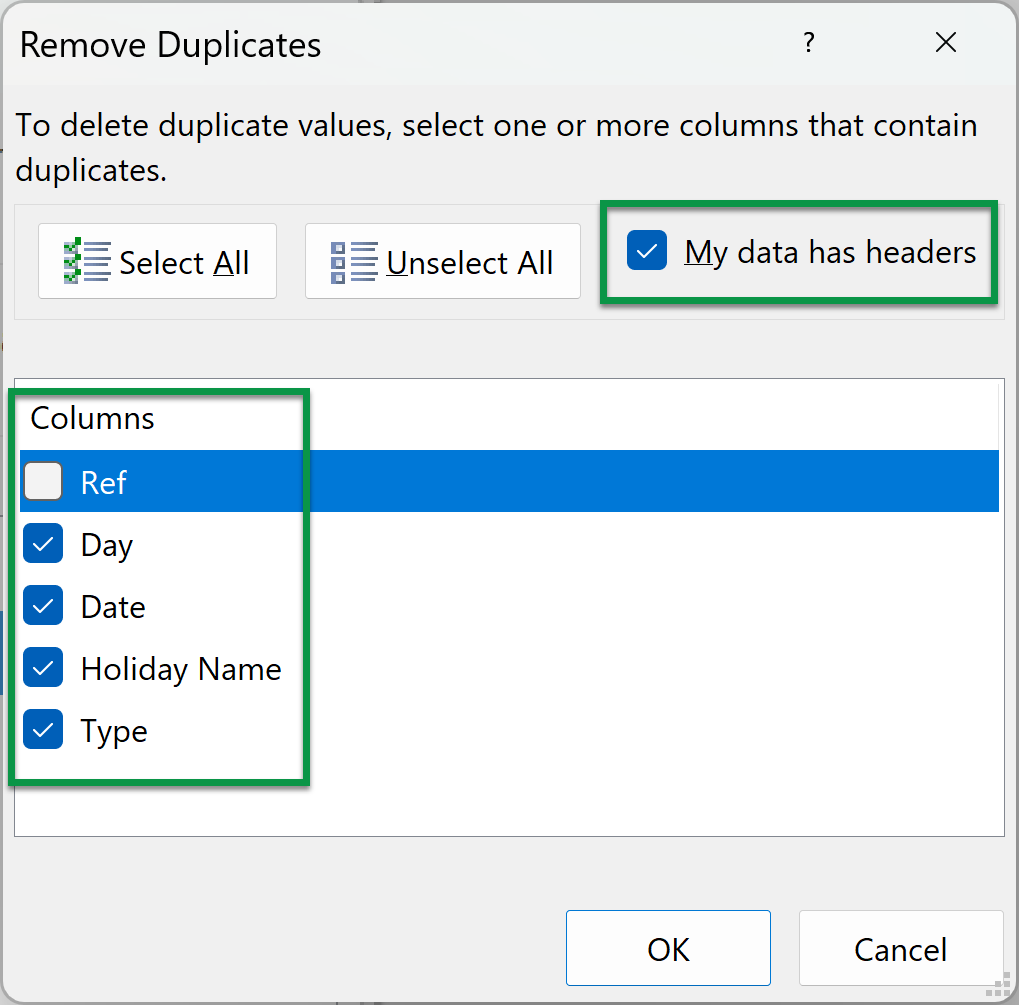This screenshot has width=1019, height=1005.
Task: Select the highlighted Ref row text
Action: point(104,483)
